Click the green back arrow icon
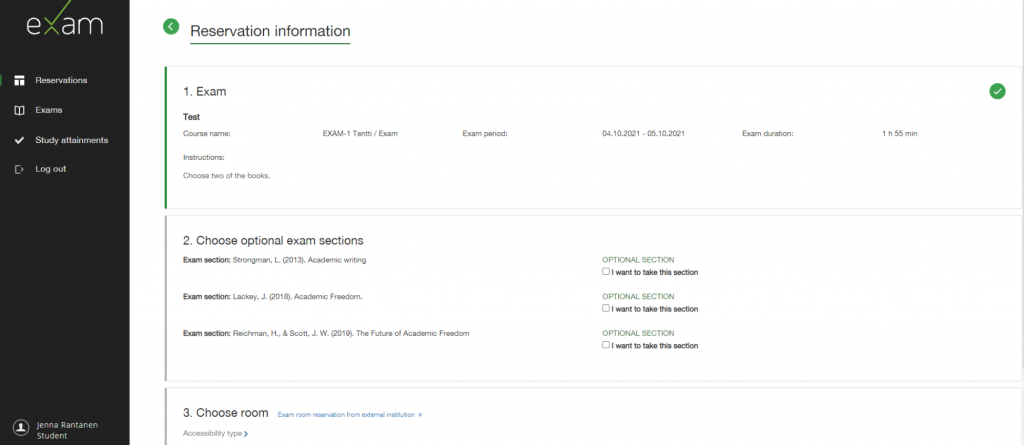 (171, 27)
